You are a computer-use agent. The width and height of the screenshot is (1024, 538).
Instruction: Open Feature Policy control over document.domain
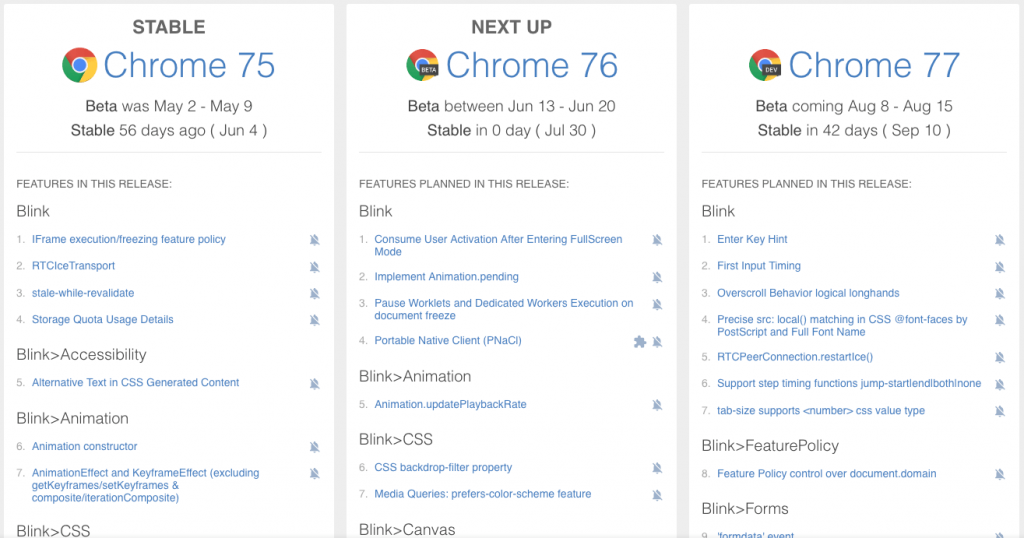(x=827, y=474)
